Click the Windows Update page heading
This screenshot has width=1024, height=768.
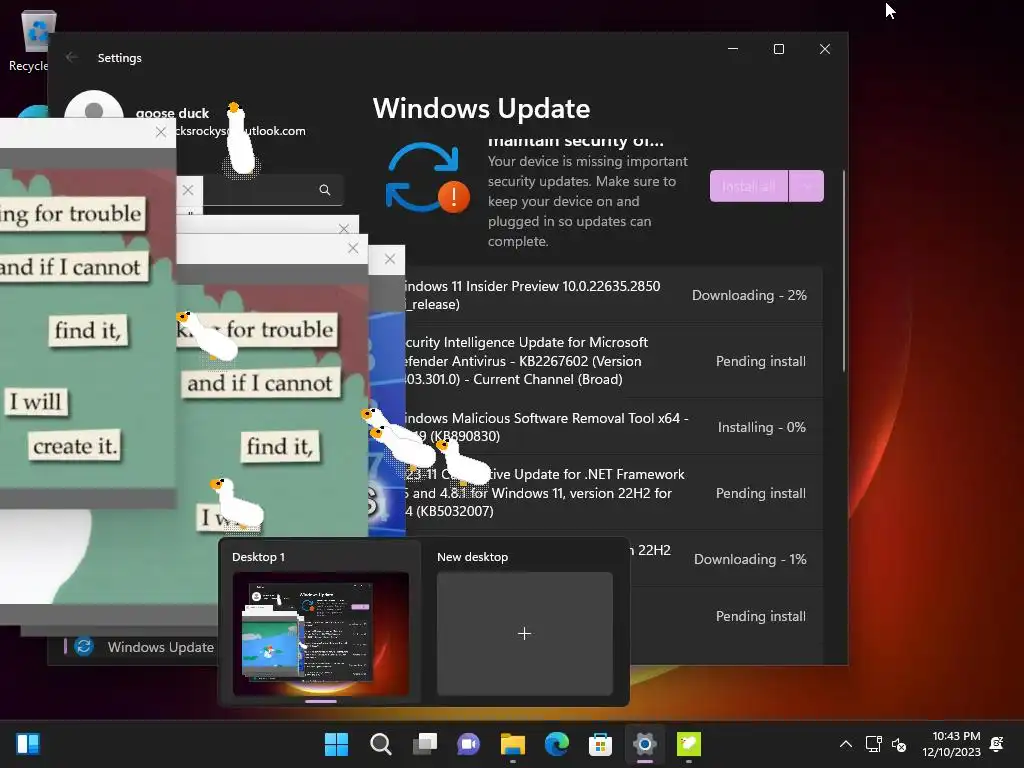tap(481, 108)
